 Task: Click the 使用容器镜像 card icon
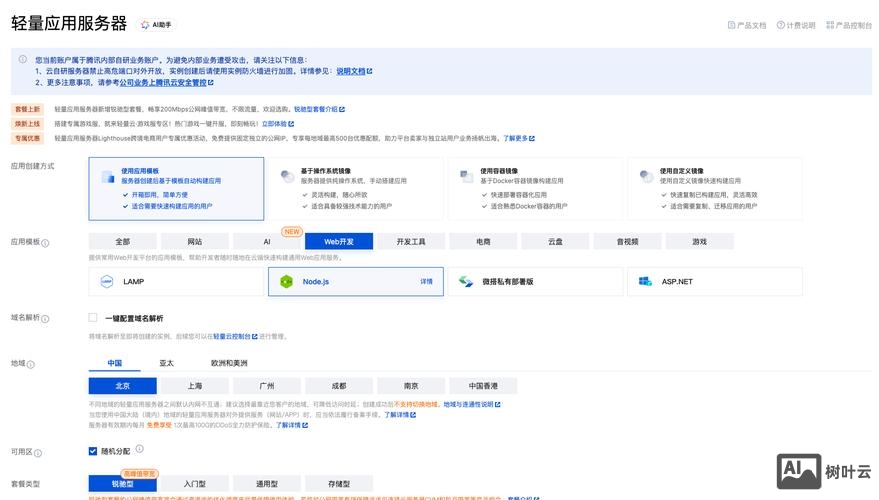466,177
